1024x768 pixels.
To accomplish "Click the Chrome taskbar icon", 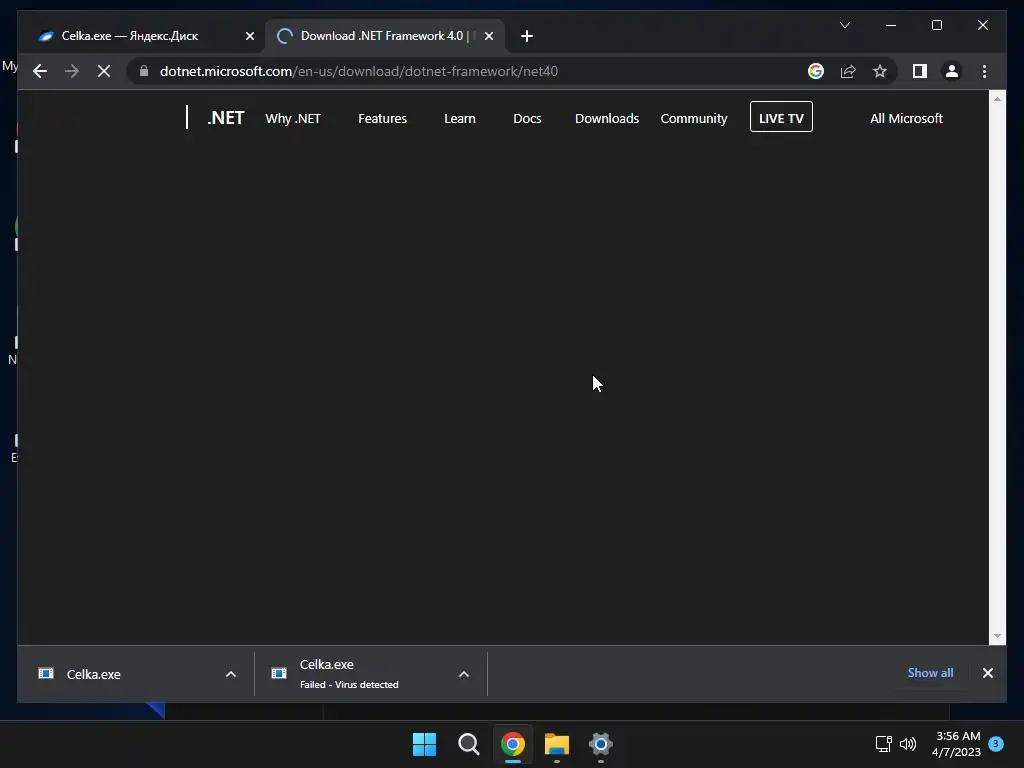I will 513,744.
